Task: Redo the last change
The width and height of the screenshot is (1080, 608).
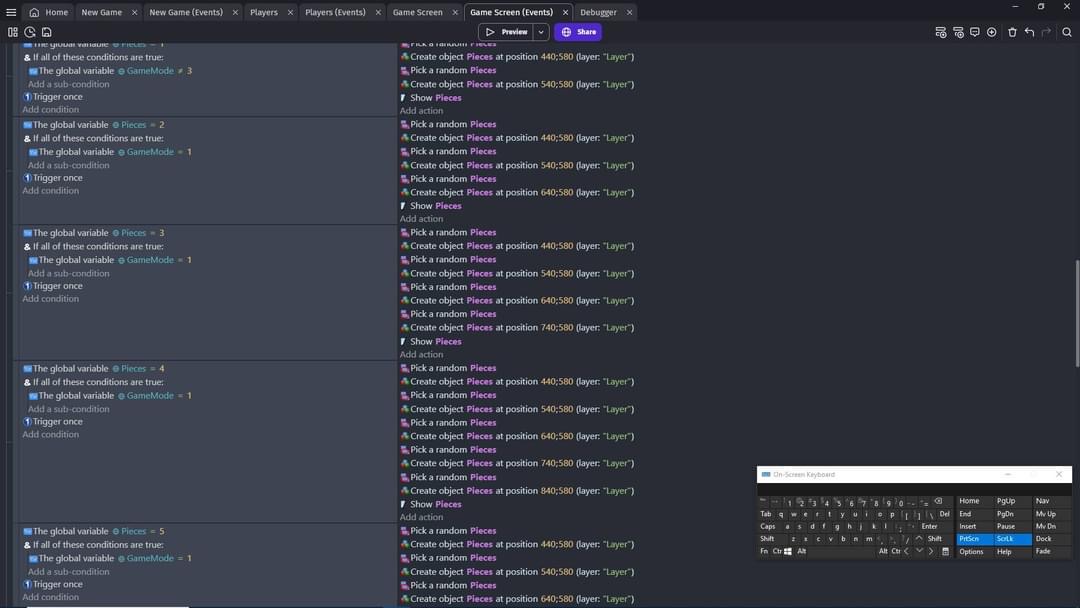Action: point(1046,31)
